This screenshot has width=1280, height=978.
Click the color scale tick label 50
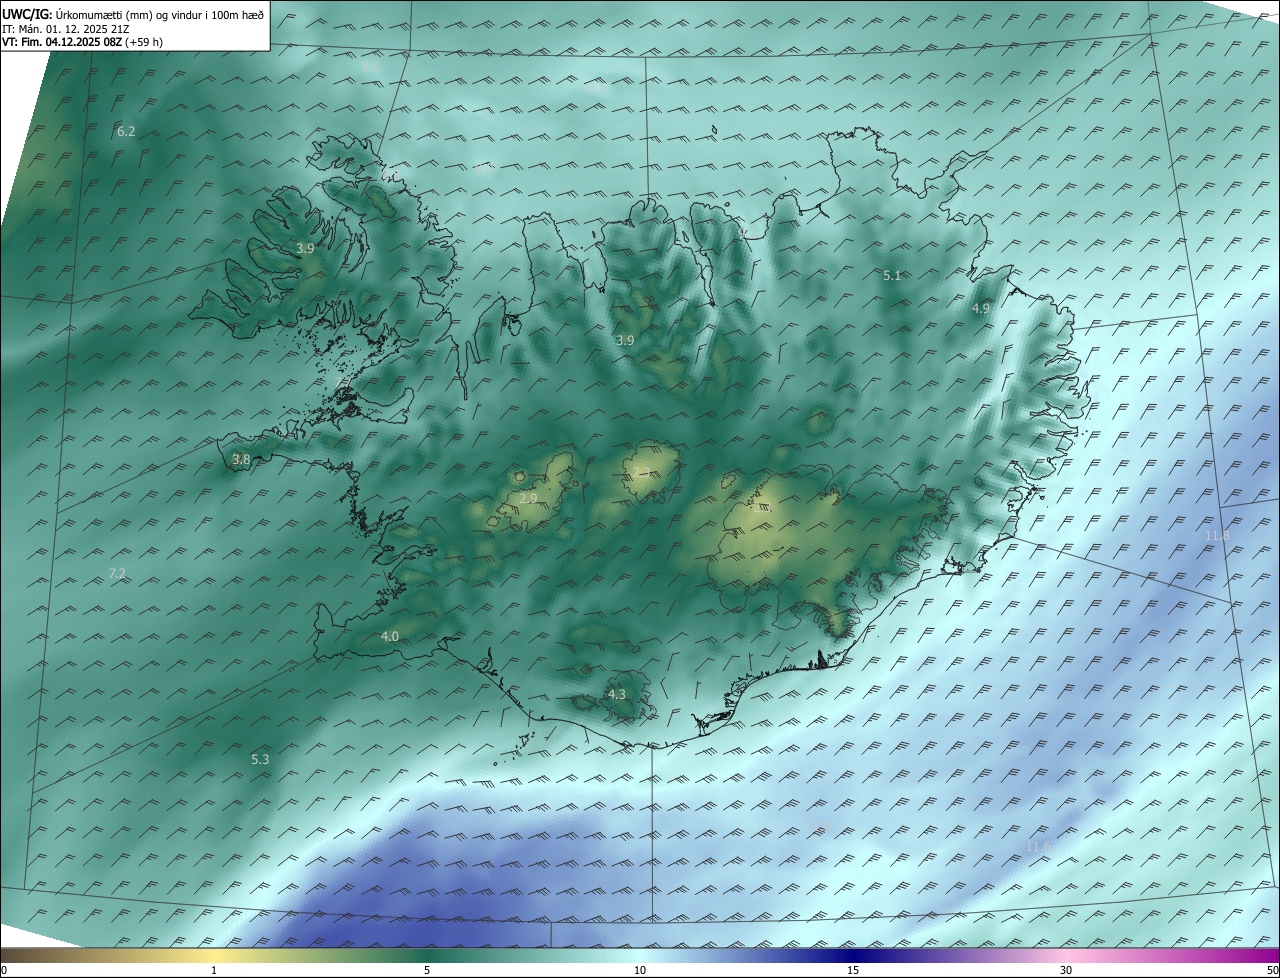click(1272, 970)
